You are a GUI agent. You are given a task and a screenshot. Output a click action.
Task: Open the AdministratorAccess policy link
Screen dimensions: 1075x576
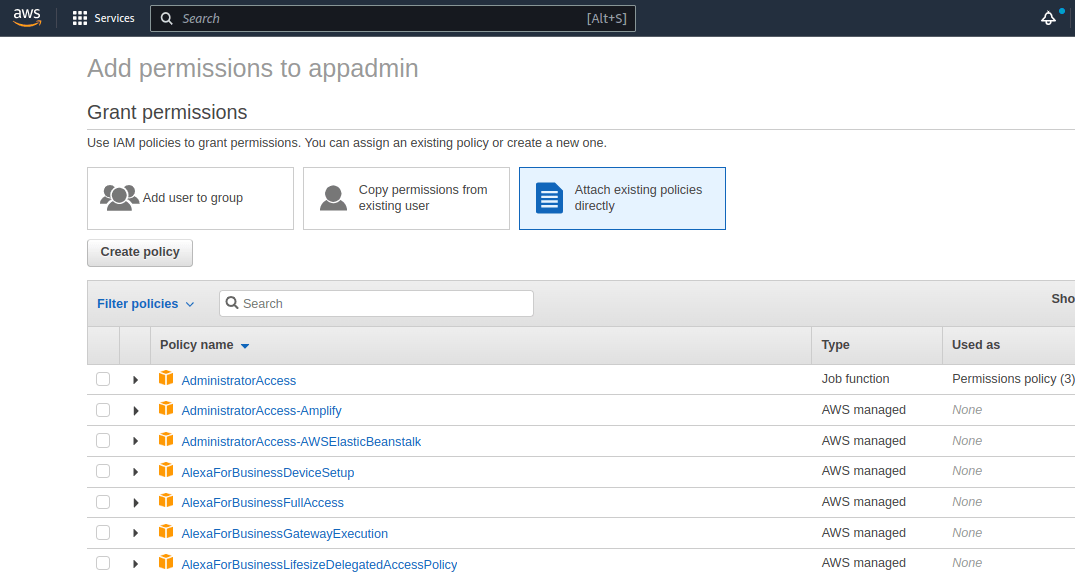239,381
